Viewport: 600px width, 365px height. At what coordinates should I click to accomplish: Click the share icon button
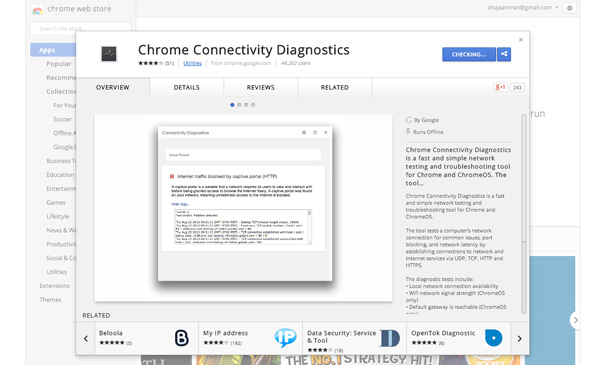(504, 54)
